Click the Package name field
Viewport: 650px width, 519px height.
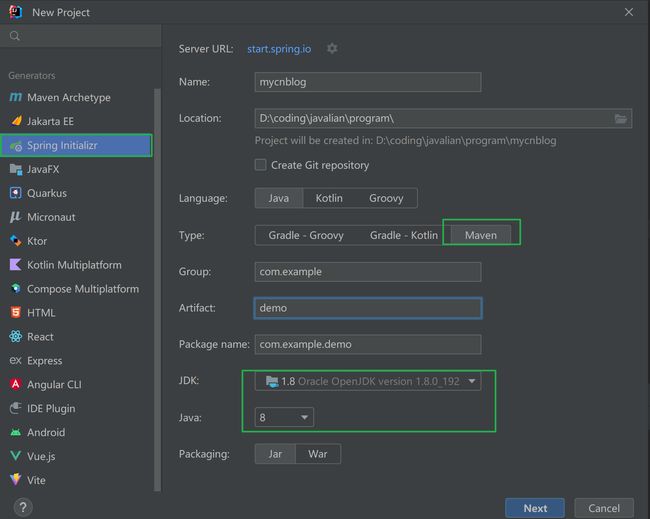click(x=368, y=344)
